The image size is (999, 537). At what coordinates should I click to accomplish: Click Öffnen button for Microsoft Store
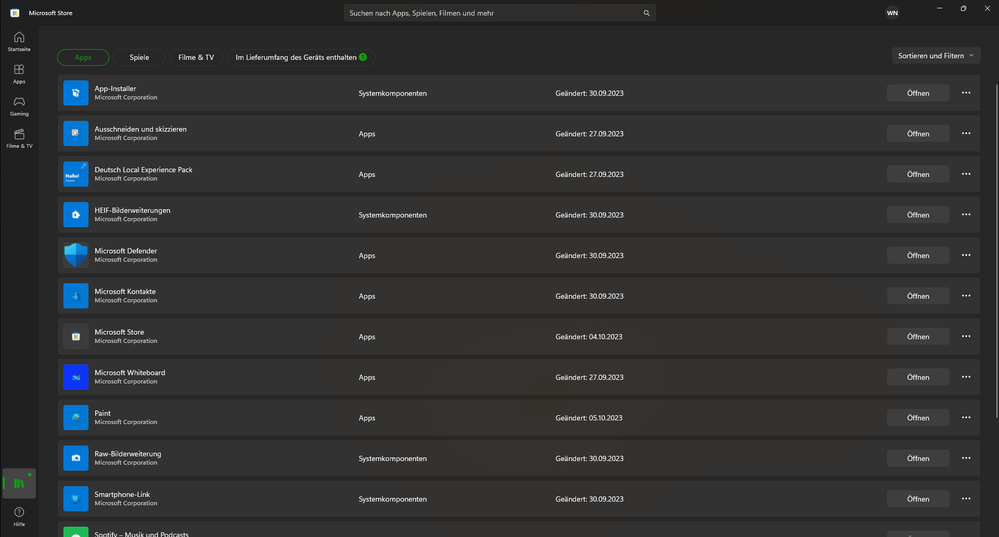pyautogui.click(x=917, y=337)
